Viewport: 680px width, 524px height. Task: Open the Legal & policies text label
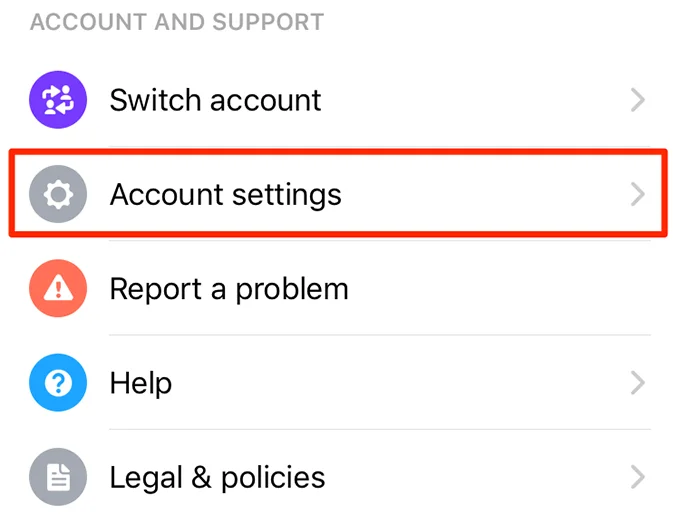[217, 477]
